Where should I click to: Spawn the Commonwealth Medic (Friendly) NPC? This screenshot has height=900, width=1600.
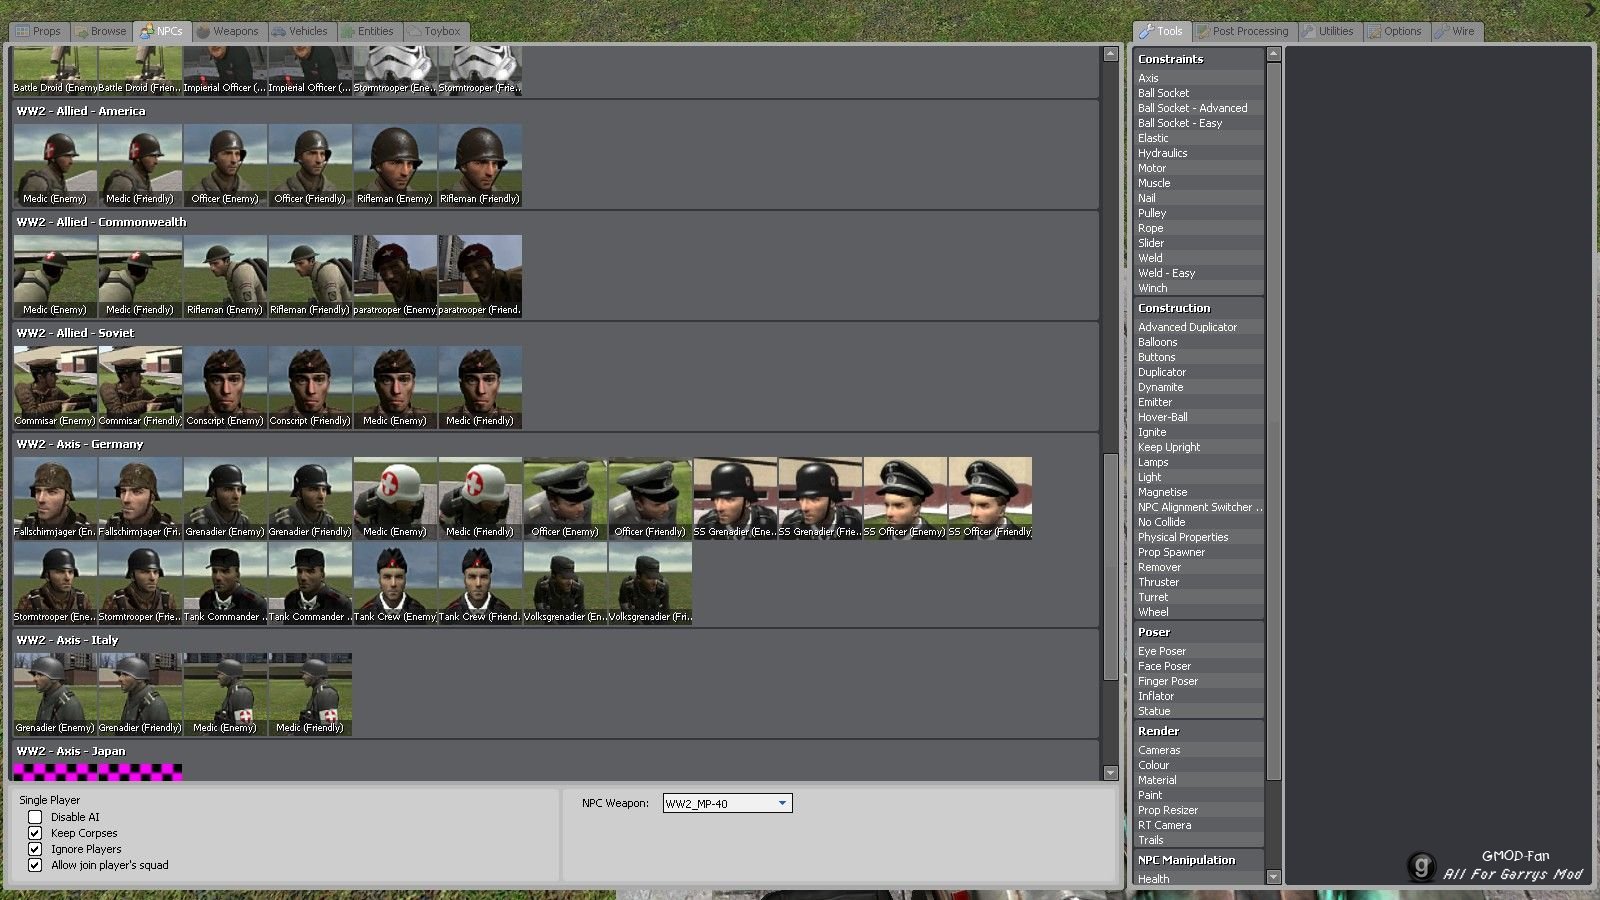140,276
